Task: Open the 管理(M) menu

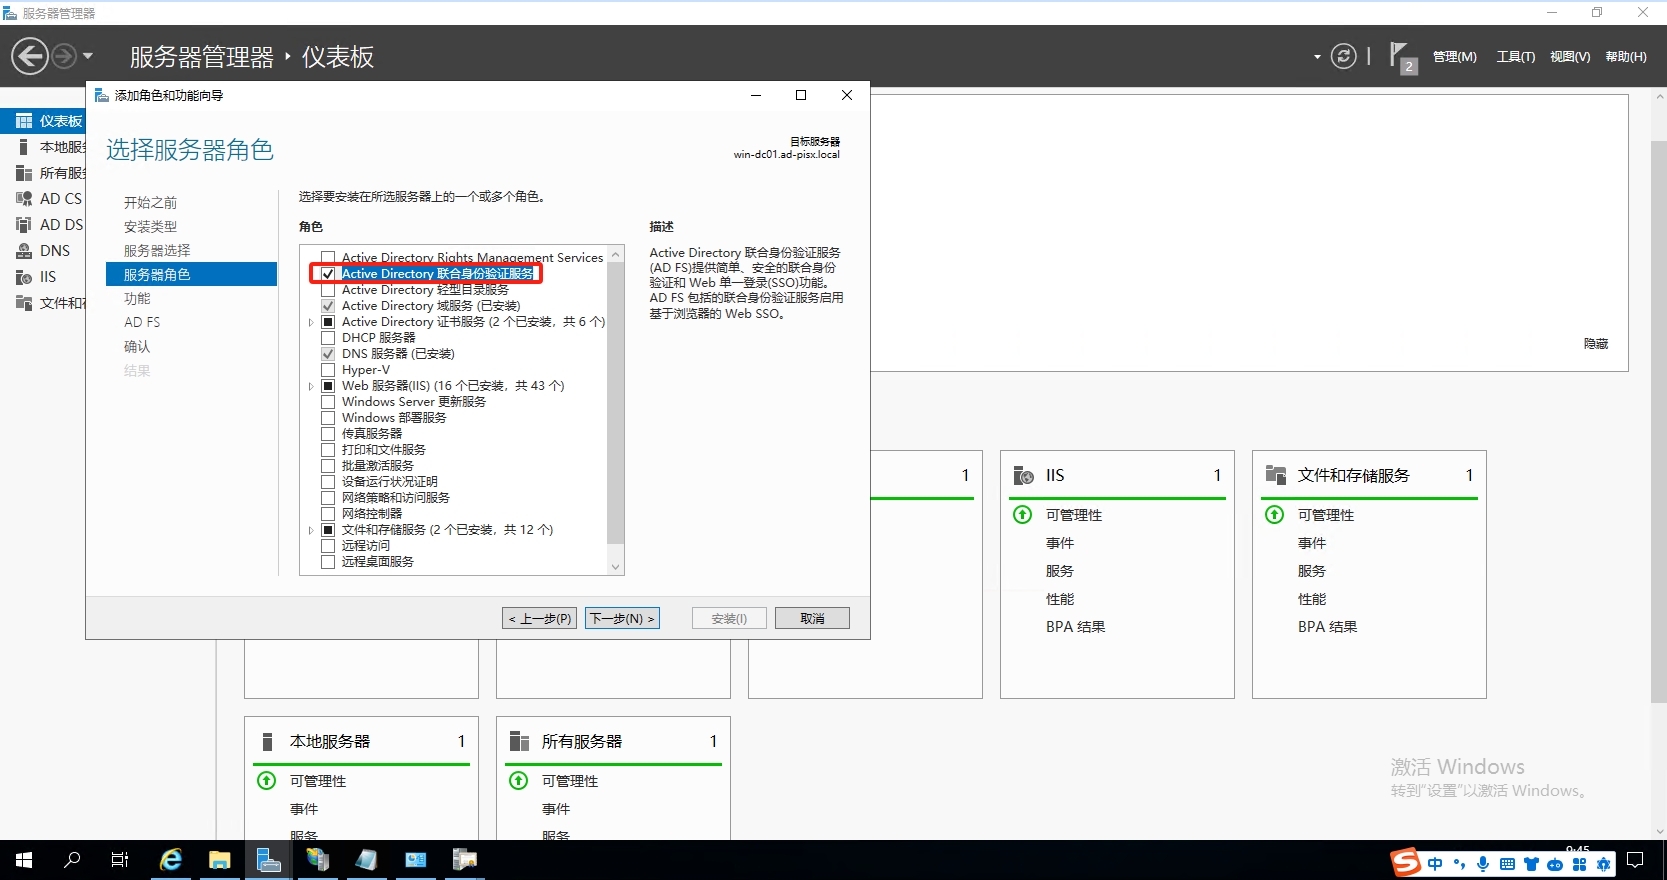Action: click(1454, 57)
